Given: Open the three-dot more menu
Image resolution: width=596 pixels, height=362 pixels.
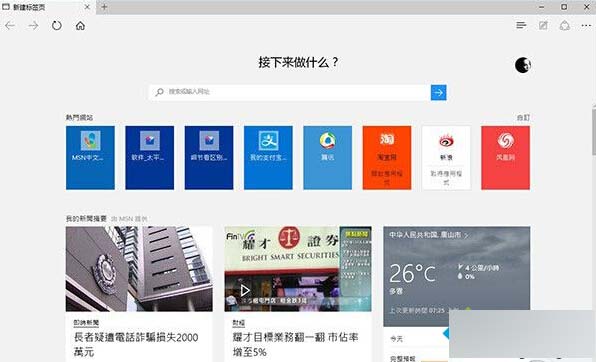Looking at the screenshot, I should (x=586, y=25).
